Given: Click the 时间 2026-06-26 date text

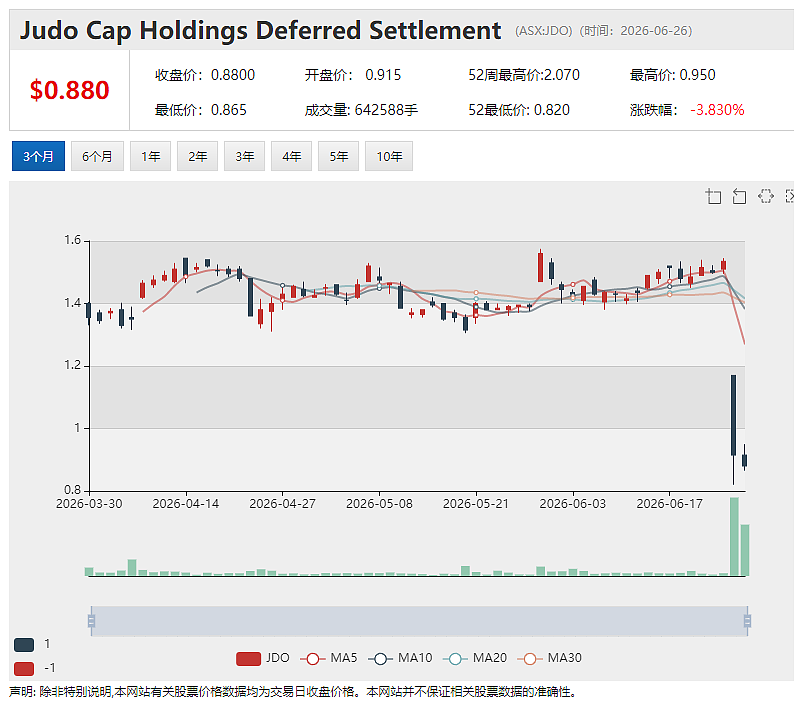Looking at the screenshot, I should click(x=636, y=31).
